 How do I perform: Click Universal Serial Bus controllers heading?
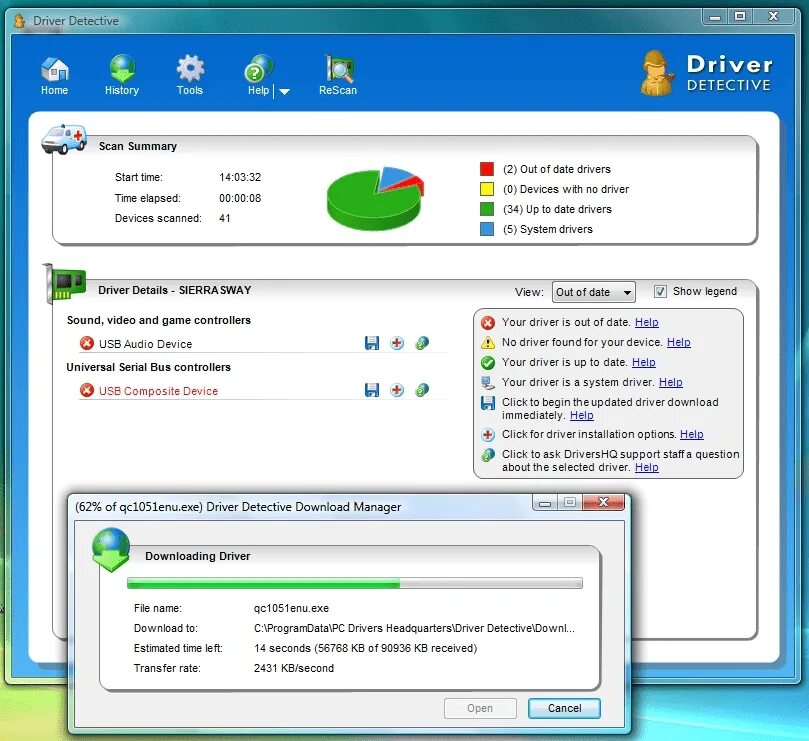[149, 367]
